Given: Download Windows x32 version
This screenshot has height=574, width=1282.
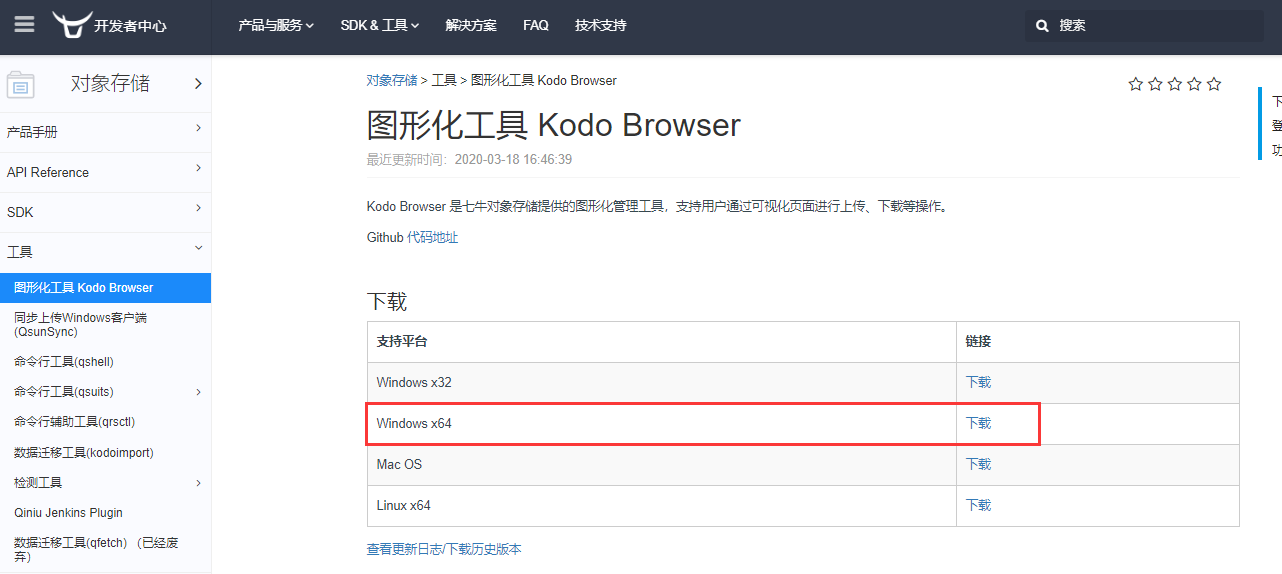Looking at the screenshot, I should (x=978, y=382).
